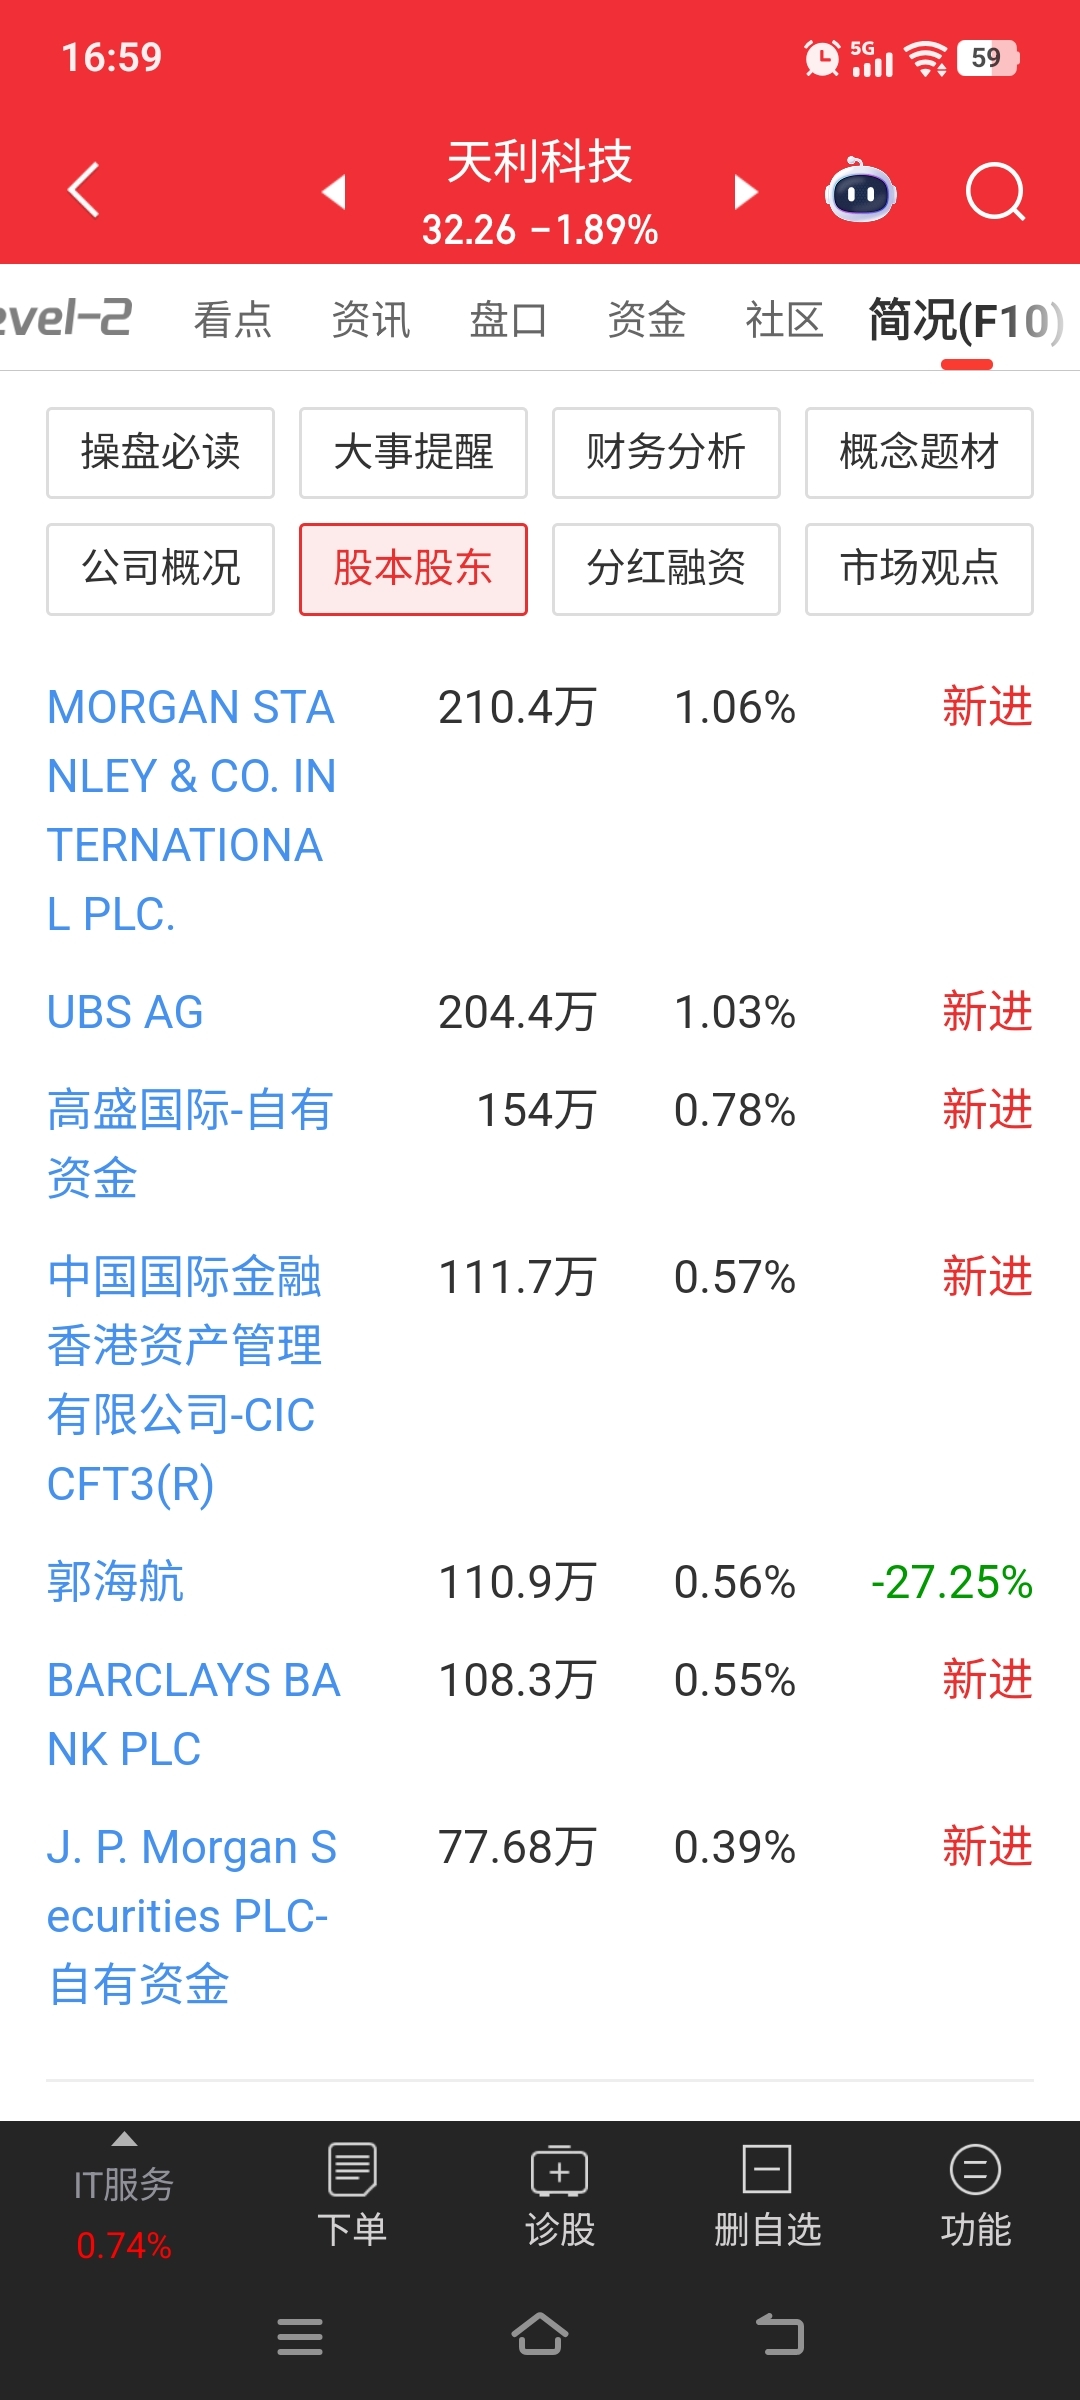Tap the back arrow in header

[x=84, y=190]
